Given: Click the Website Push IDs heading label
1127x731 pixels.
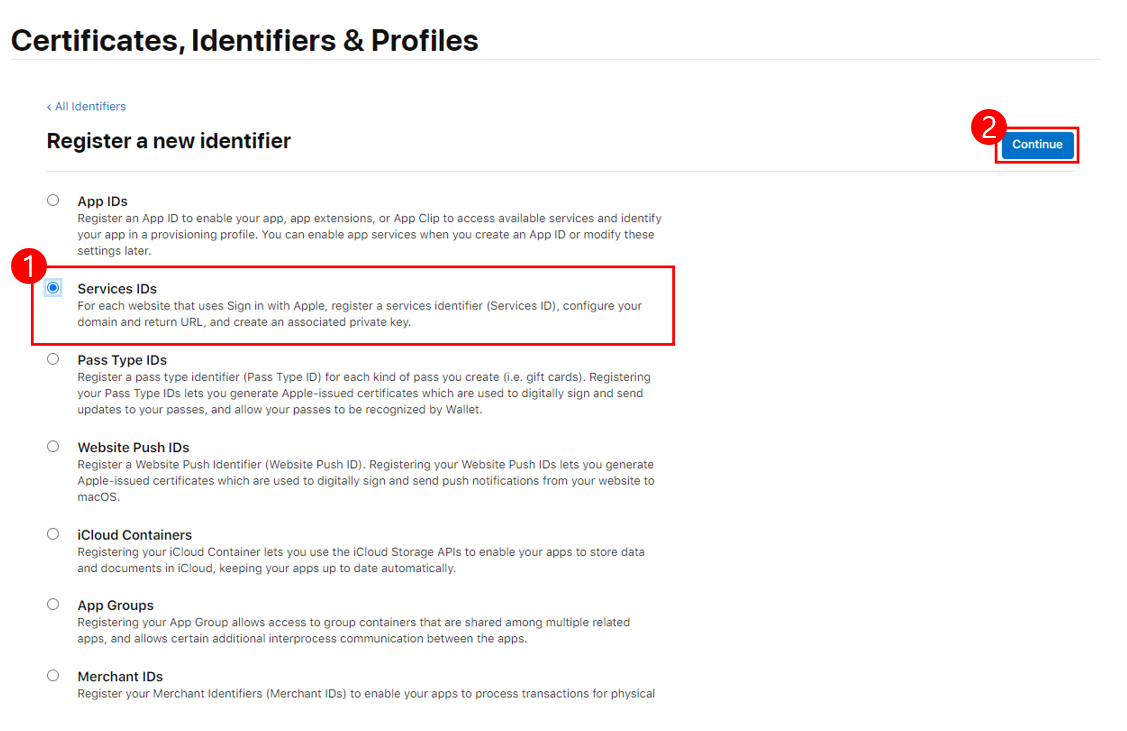Looking at the screenshot, I should tap(134, 447).
